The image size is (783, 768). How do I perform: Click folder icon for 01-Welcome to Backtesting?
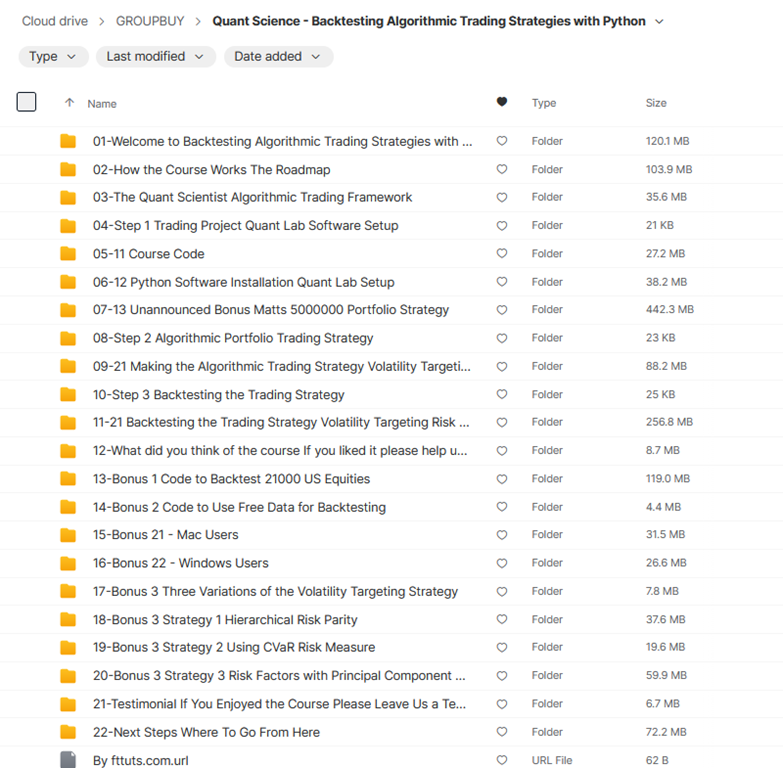68,141
